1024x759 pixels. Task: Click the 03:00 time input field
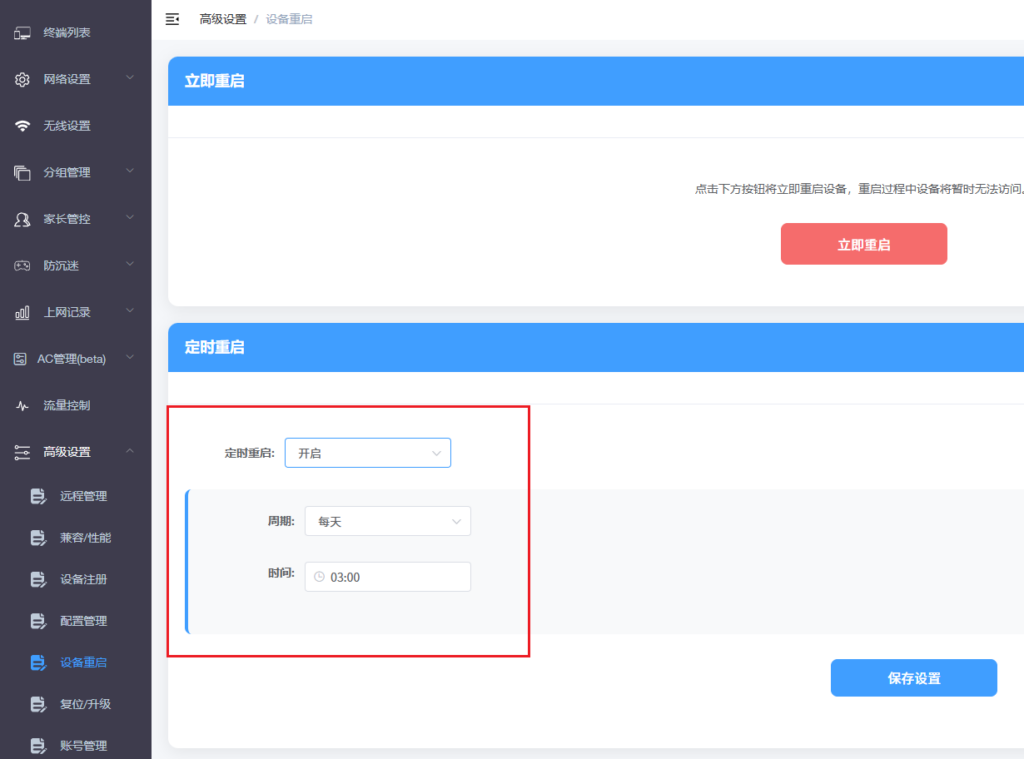click(x=396, y=577)
